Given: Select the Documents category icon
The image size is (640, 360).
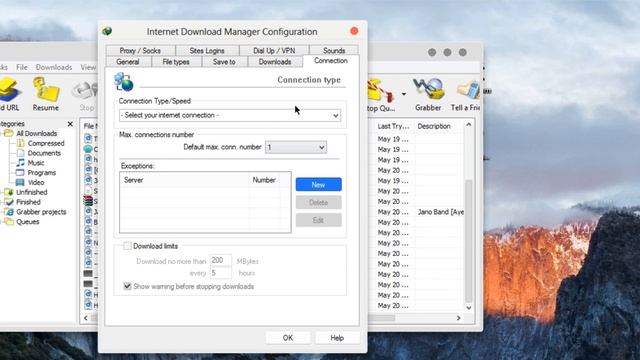Looking at the screenshot, I should [20, 153].
